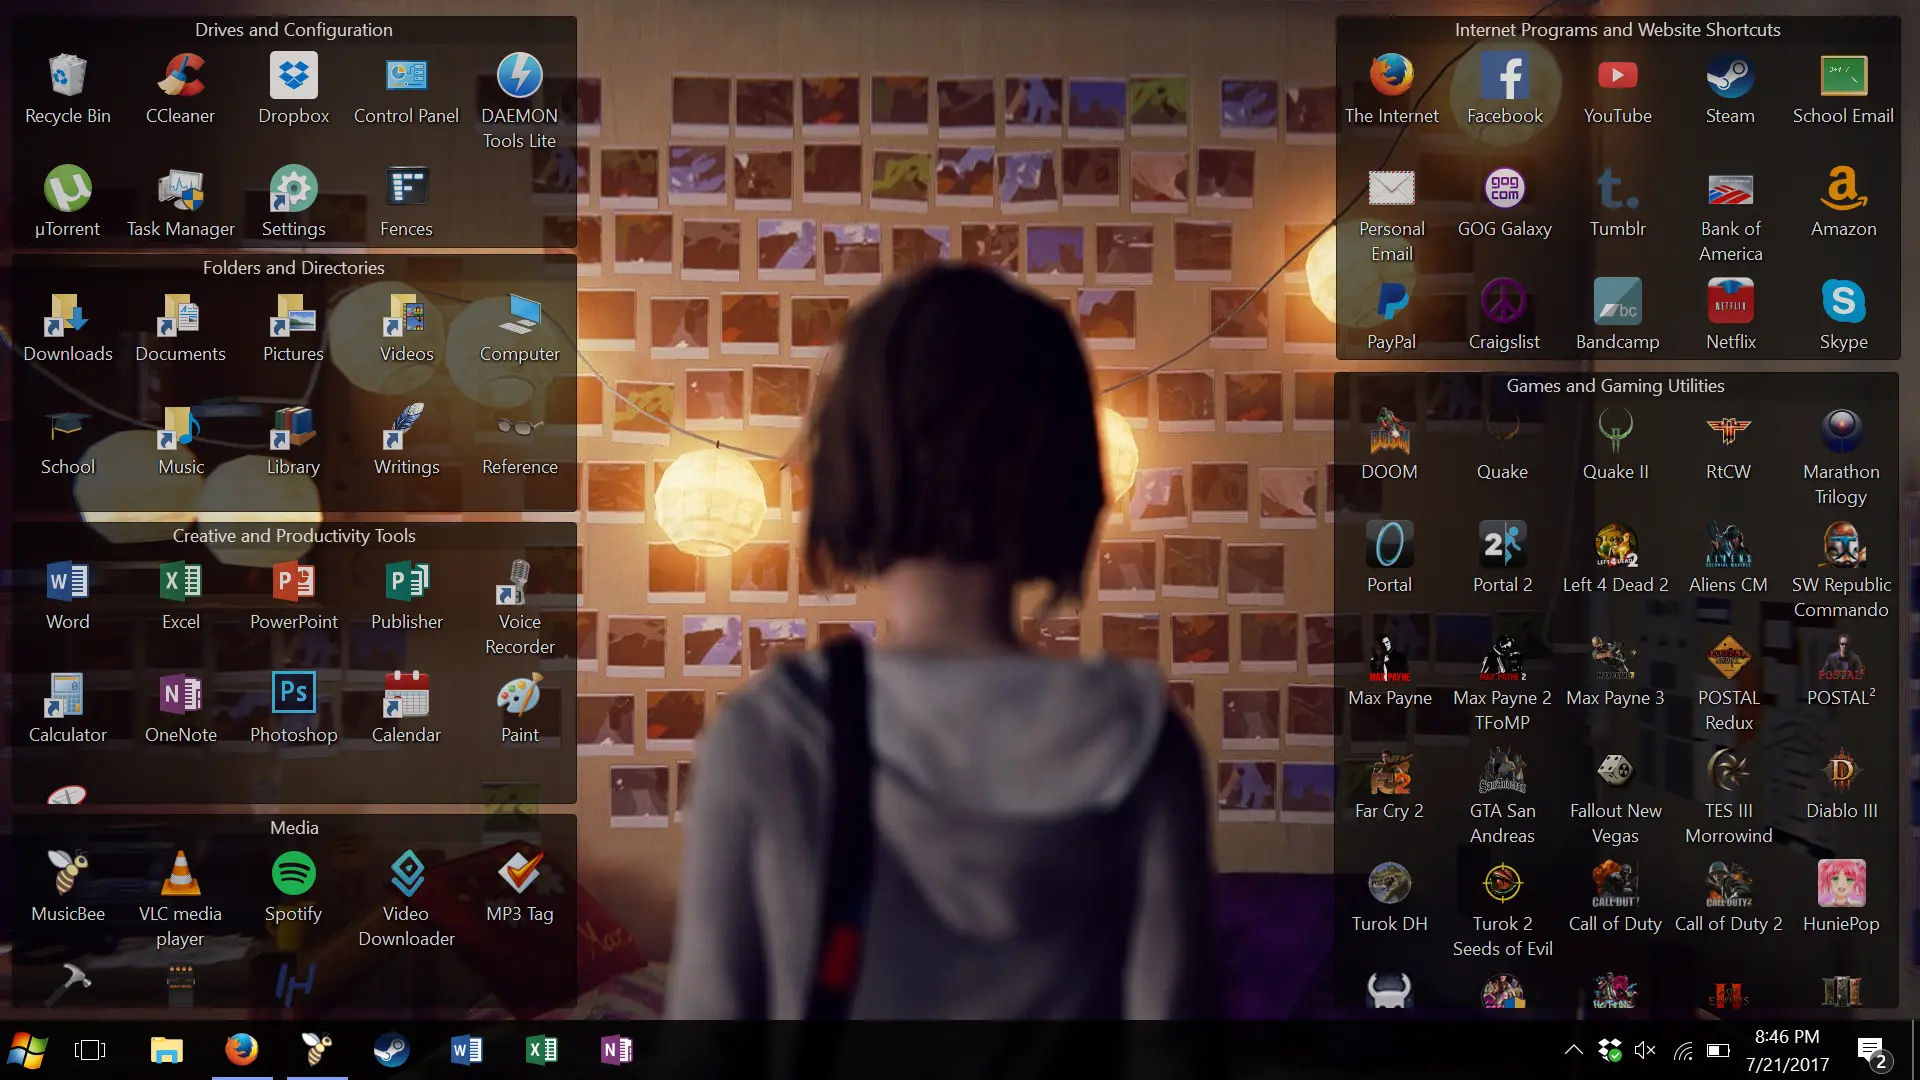Open the School folder icon
Screen dimensions: 1920x1080
coord(67,441)
